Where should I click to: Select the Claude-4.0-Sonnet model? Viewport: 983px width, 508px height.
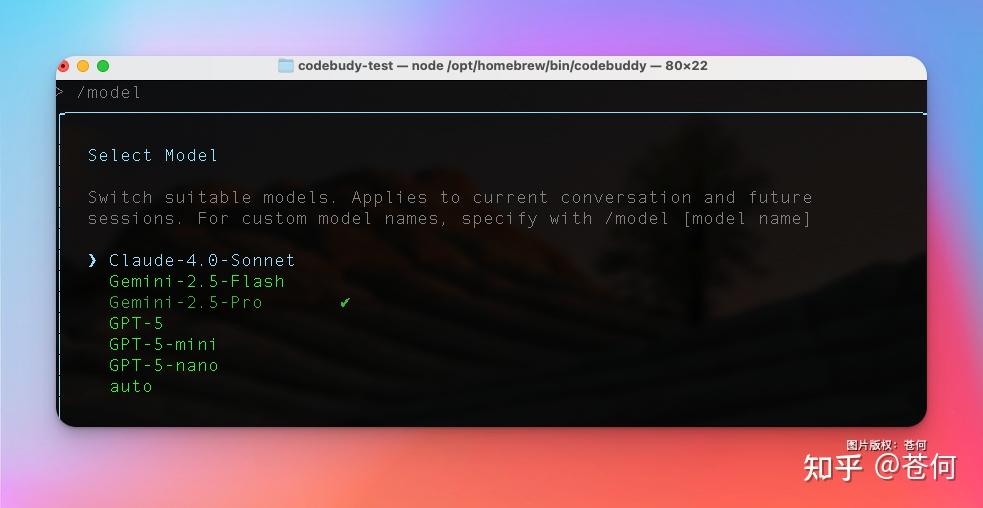click(x=201, y=260)
